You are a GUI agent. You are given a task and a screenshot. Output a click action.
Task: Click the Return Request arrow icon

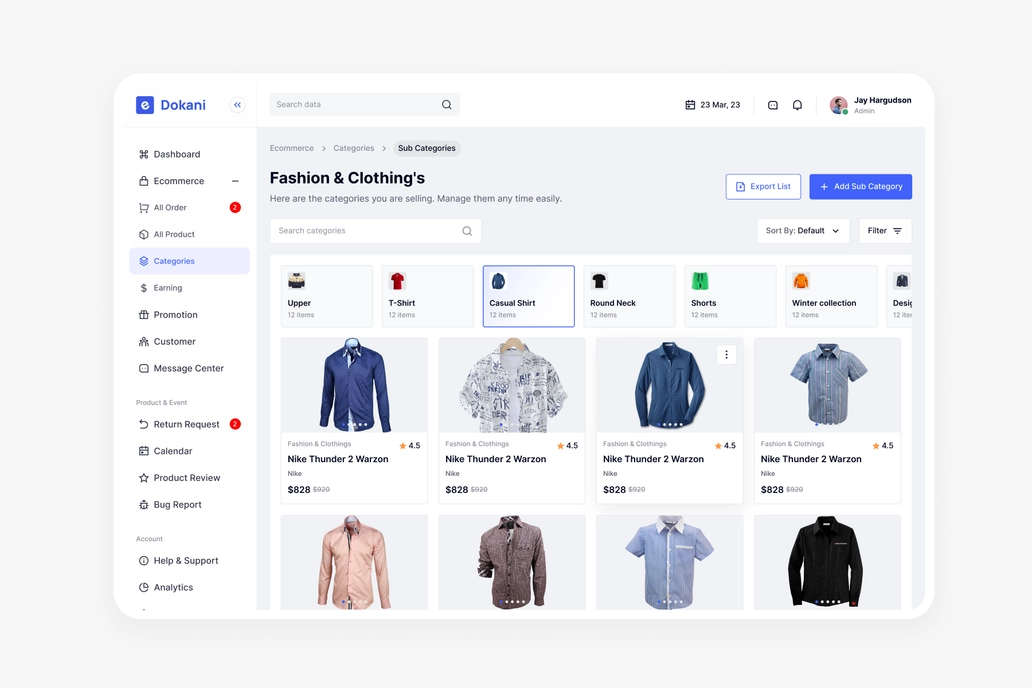click(x=143, y=425)
